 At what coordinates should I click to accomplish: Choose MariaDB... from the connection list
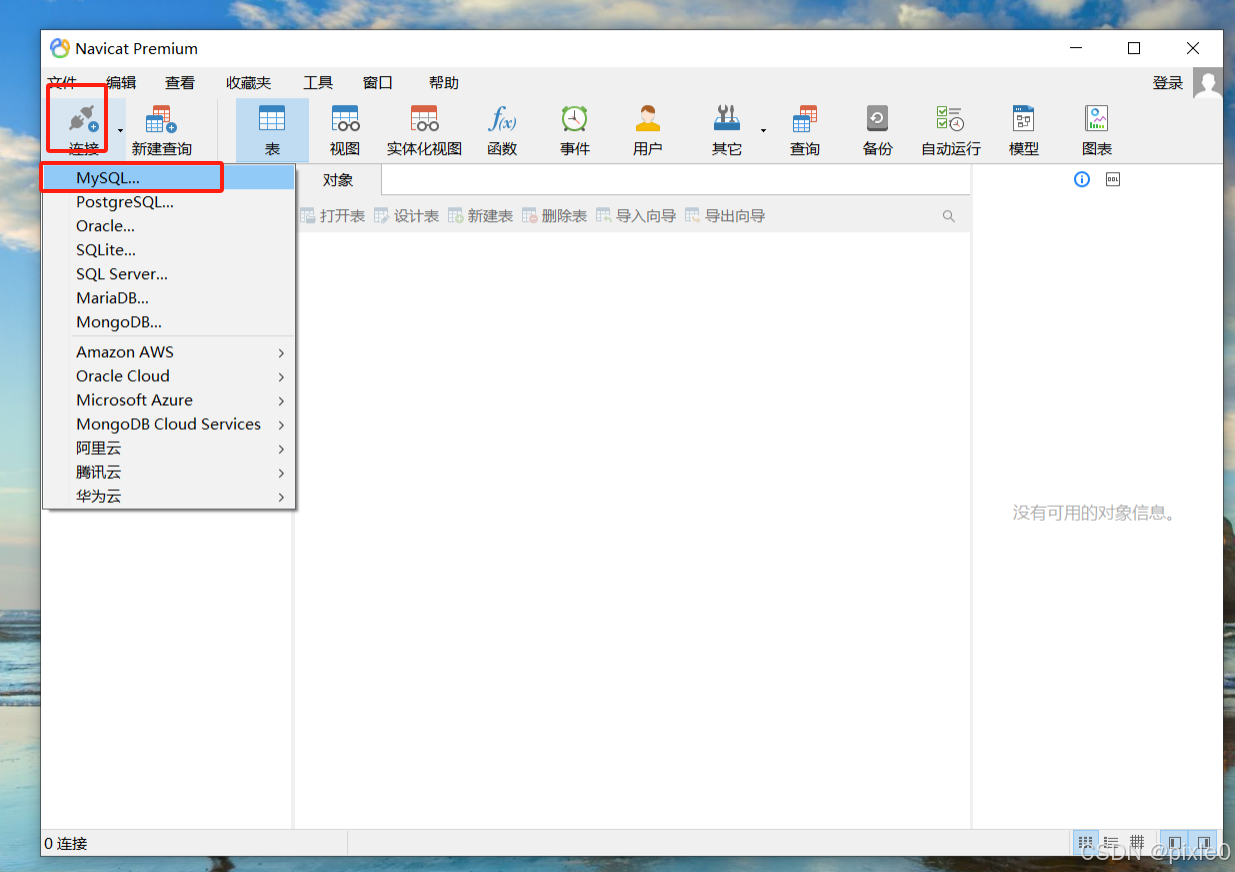click(169, 298)
